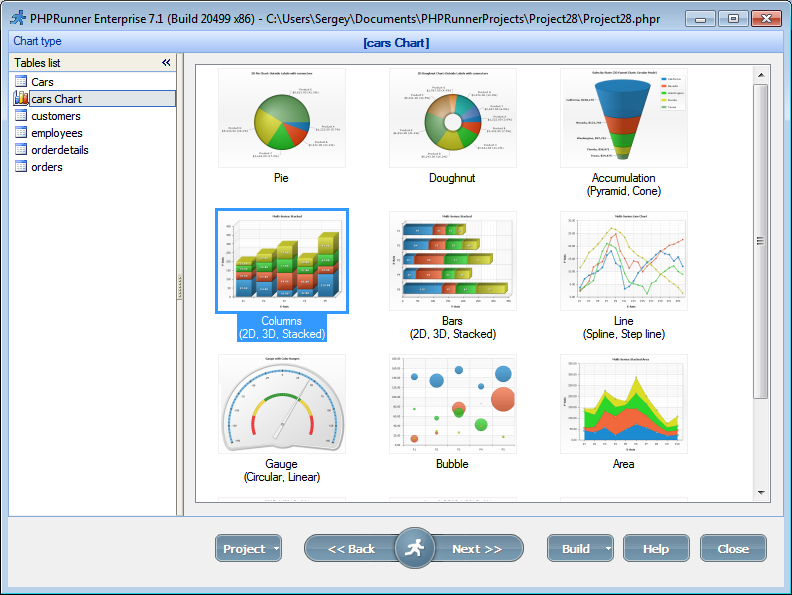Select cars Chart in tables list
Screen dimensions: 792x595
click(x=94, y=98)
